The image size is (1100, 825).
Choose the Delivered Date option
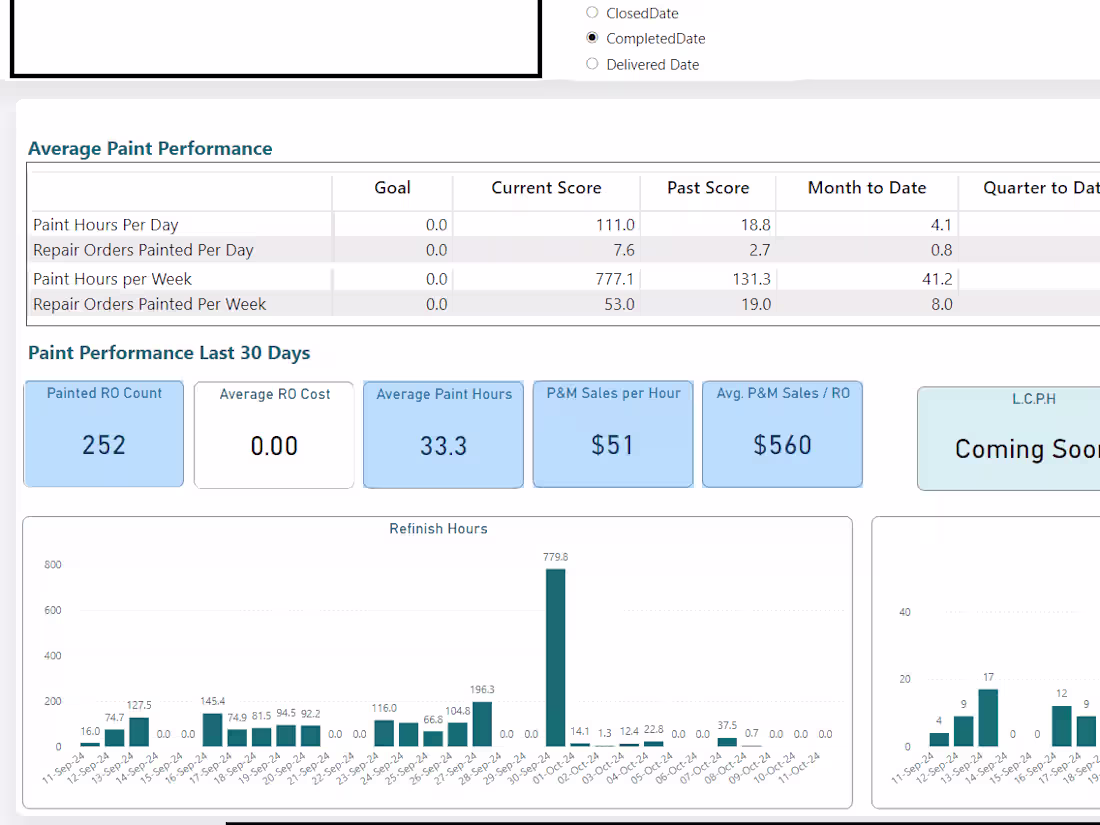point(591,63)
